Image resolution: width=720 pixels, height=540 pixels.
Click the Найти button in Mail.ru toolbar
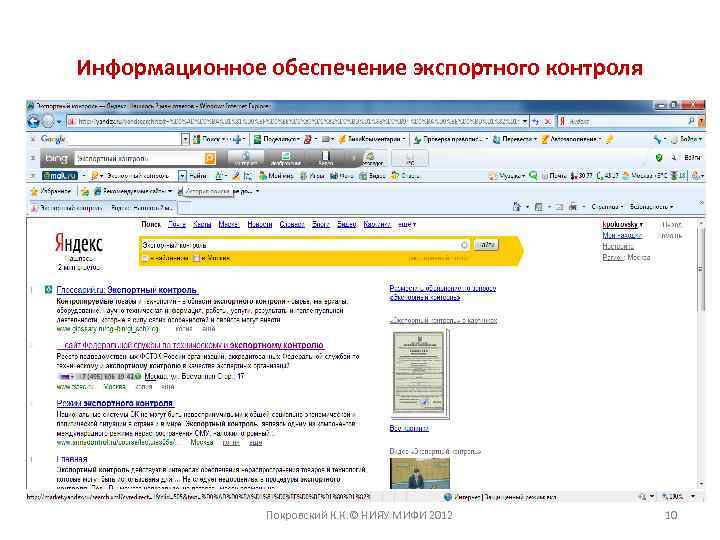[x=197, y=176]
